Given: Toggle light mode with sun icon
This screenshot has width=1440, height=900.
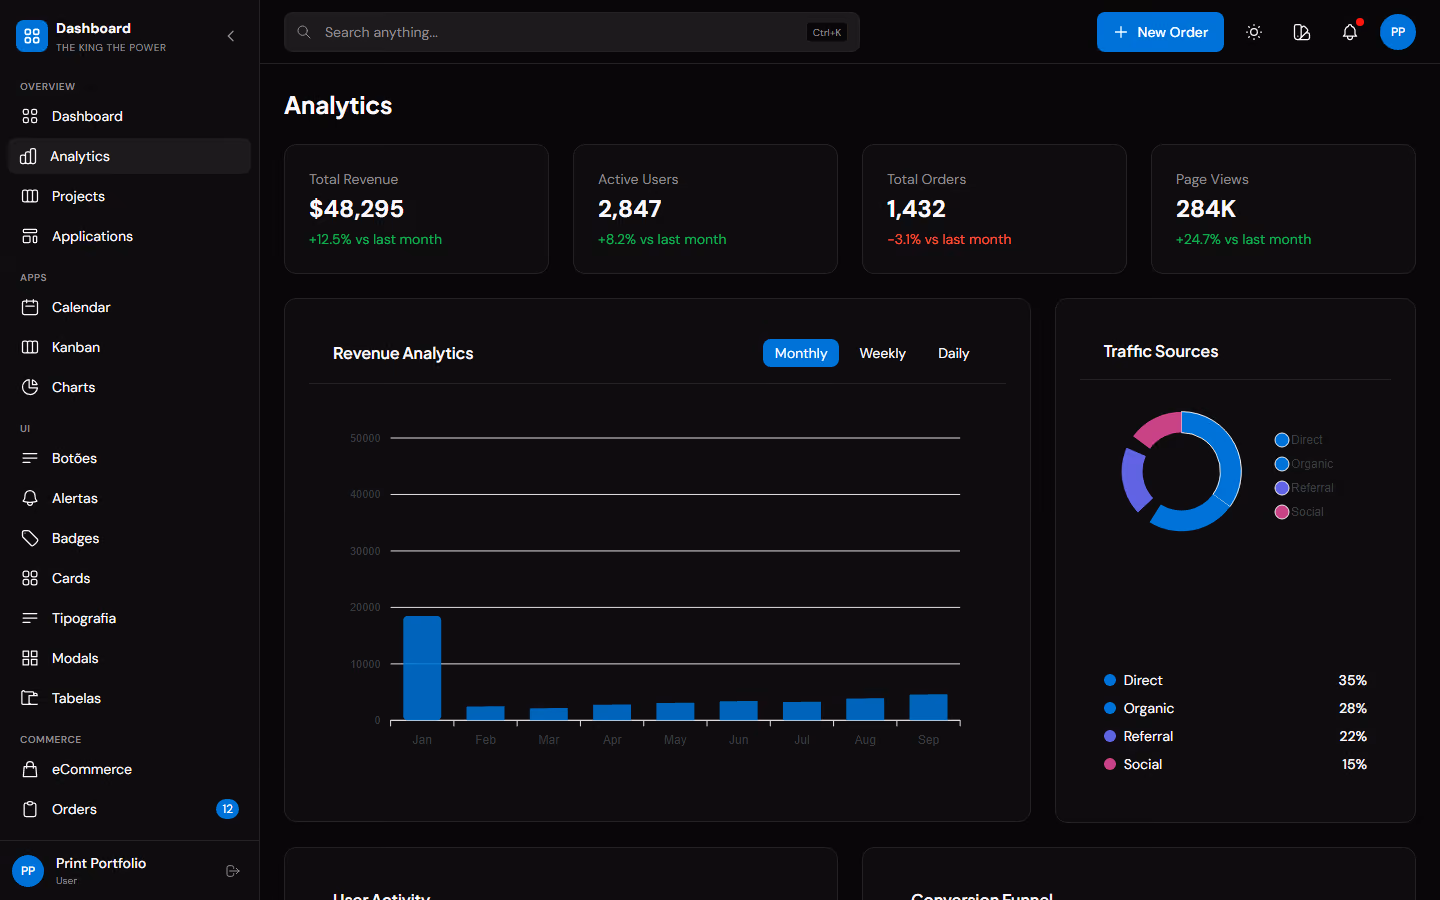Looking at the screenshot, I should 1254,32.
